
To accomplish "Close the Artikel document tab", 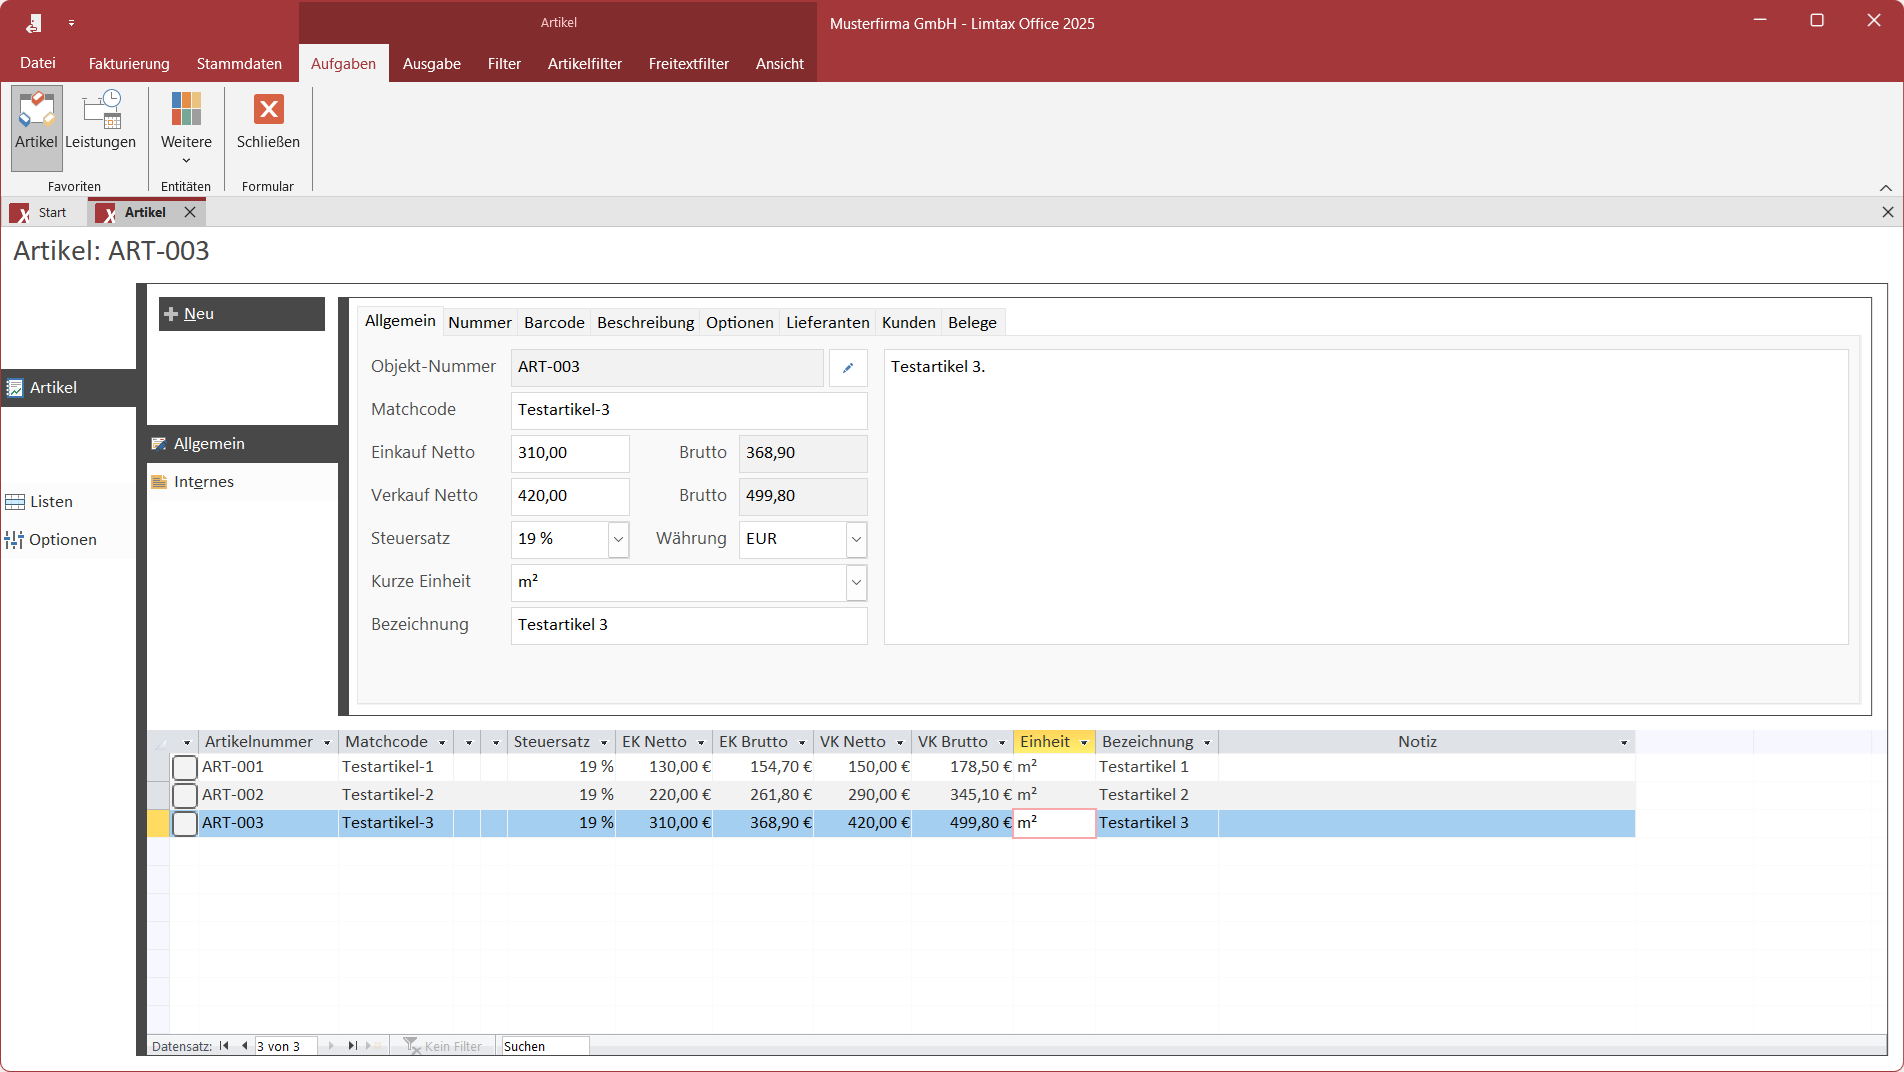I will [x=190, y=212].
